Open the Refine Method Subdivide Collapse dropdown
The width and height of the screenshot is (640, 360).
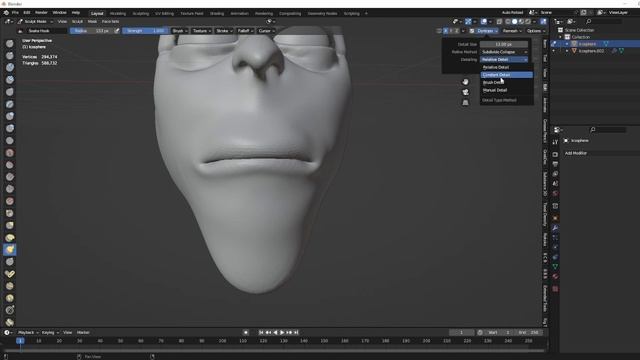click(x=504, y=52)
